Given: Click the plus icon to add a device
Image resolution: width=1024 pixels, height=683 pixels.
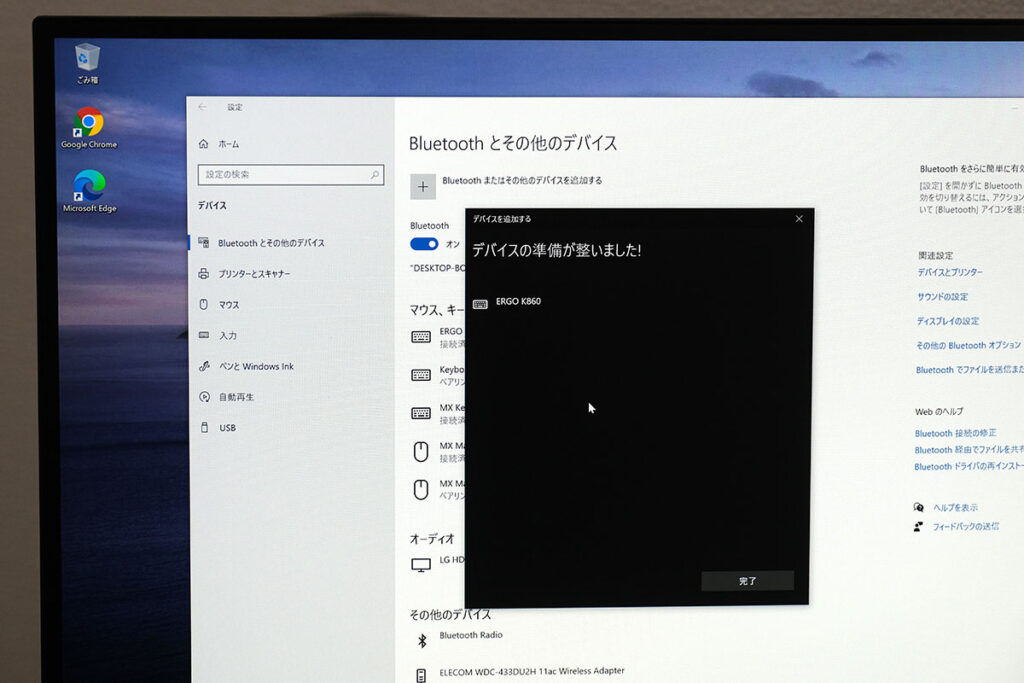Looking at the screenshot, I should tap(423, 187).
